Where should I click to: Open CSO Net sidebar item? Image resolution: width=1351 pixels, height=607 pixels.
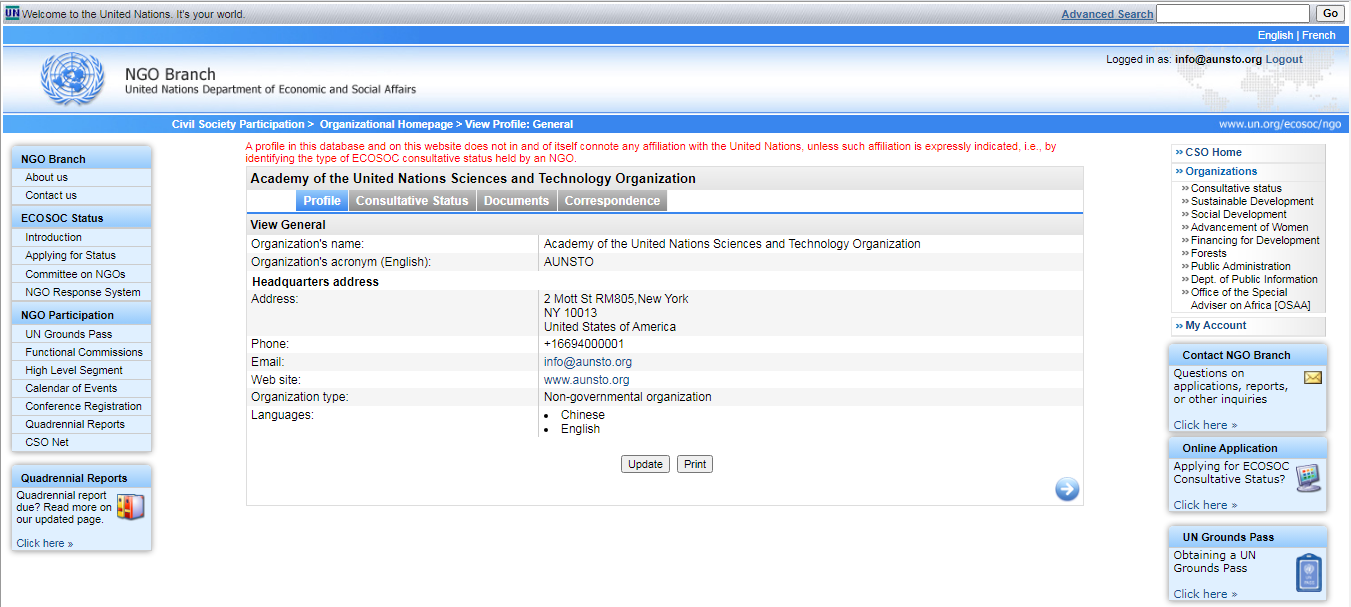[47, 442]
